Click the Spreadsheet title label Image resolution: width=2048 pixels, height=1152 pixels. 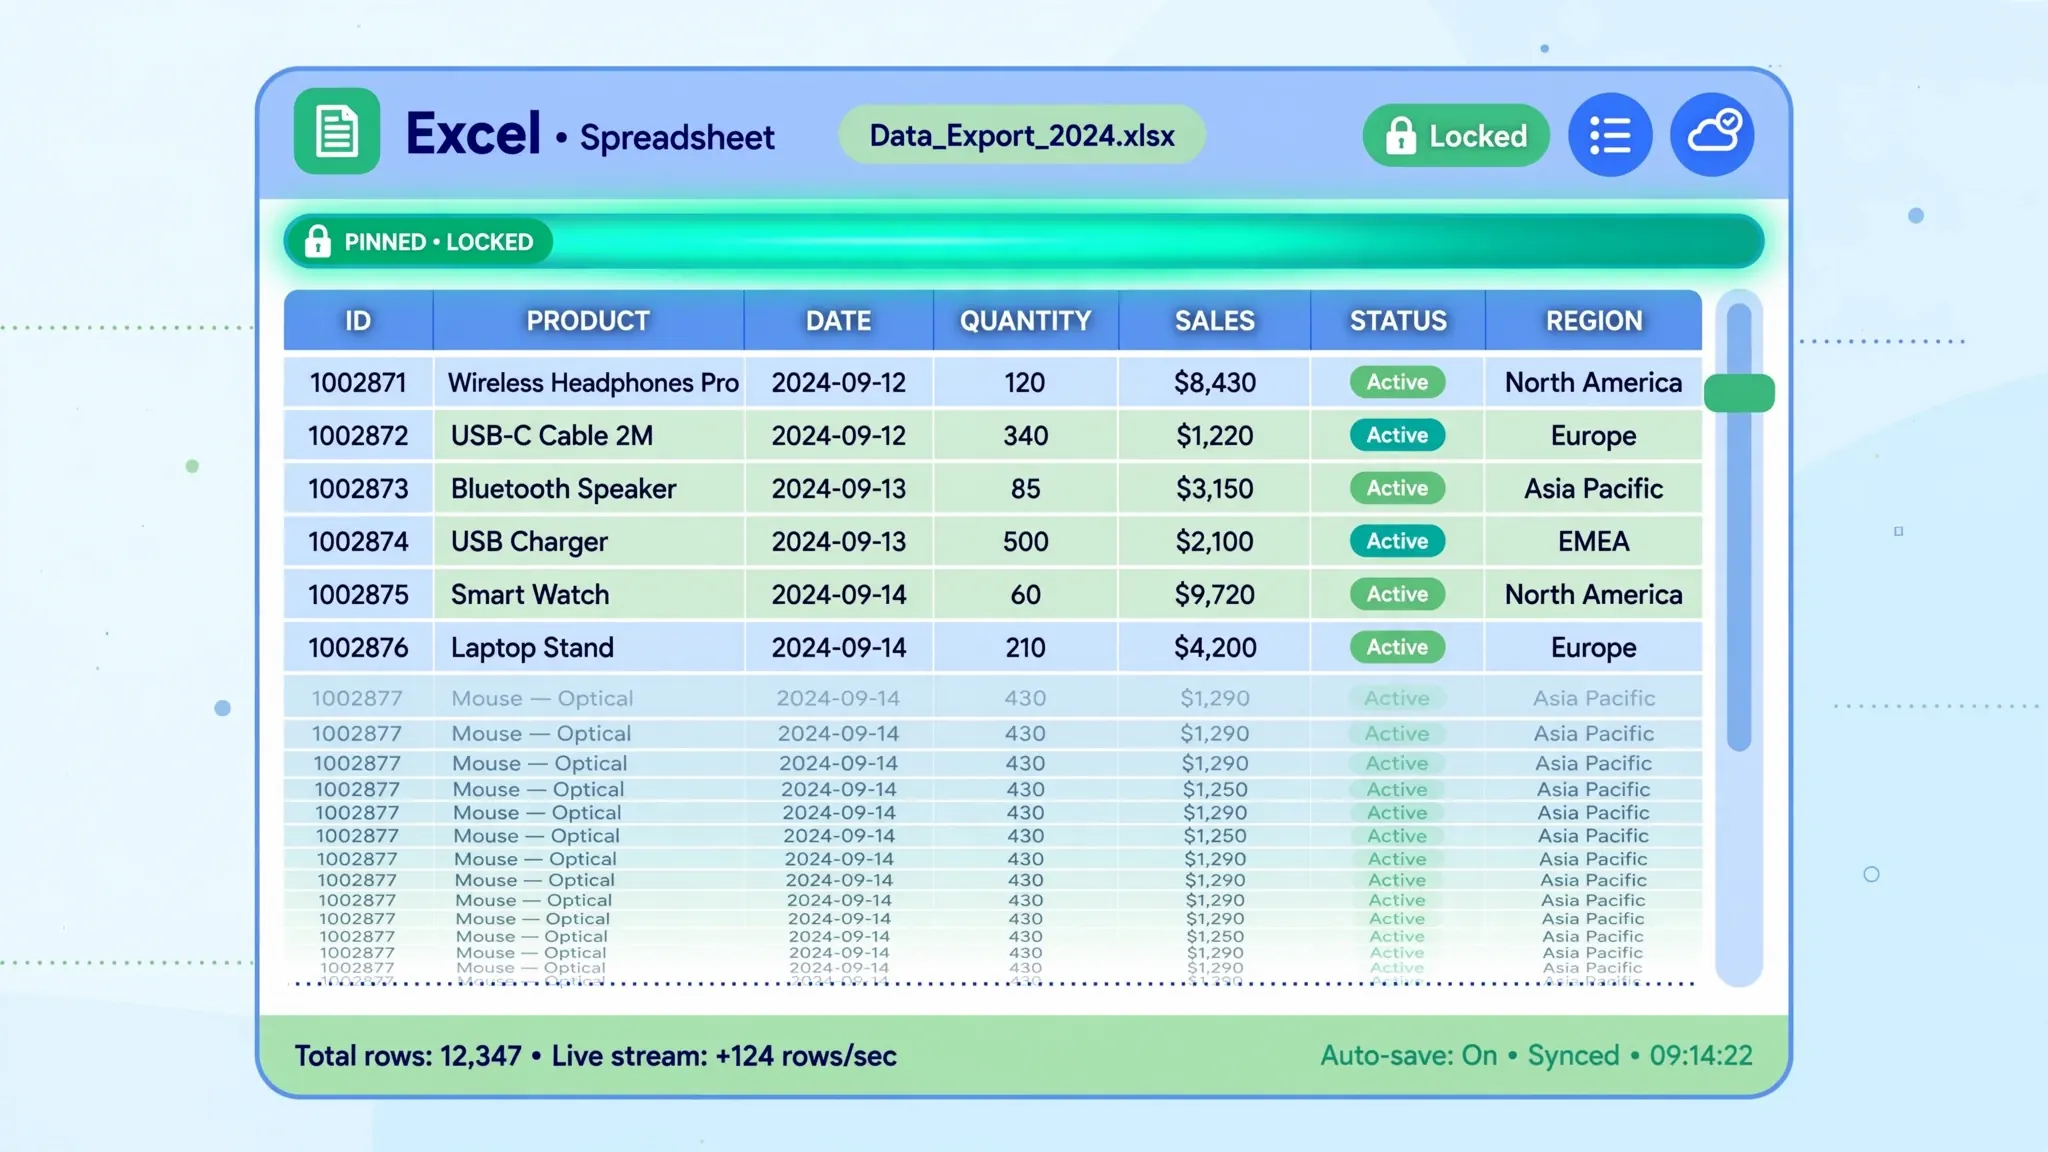pos(677,137)
